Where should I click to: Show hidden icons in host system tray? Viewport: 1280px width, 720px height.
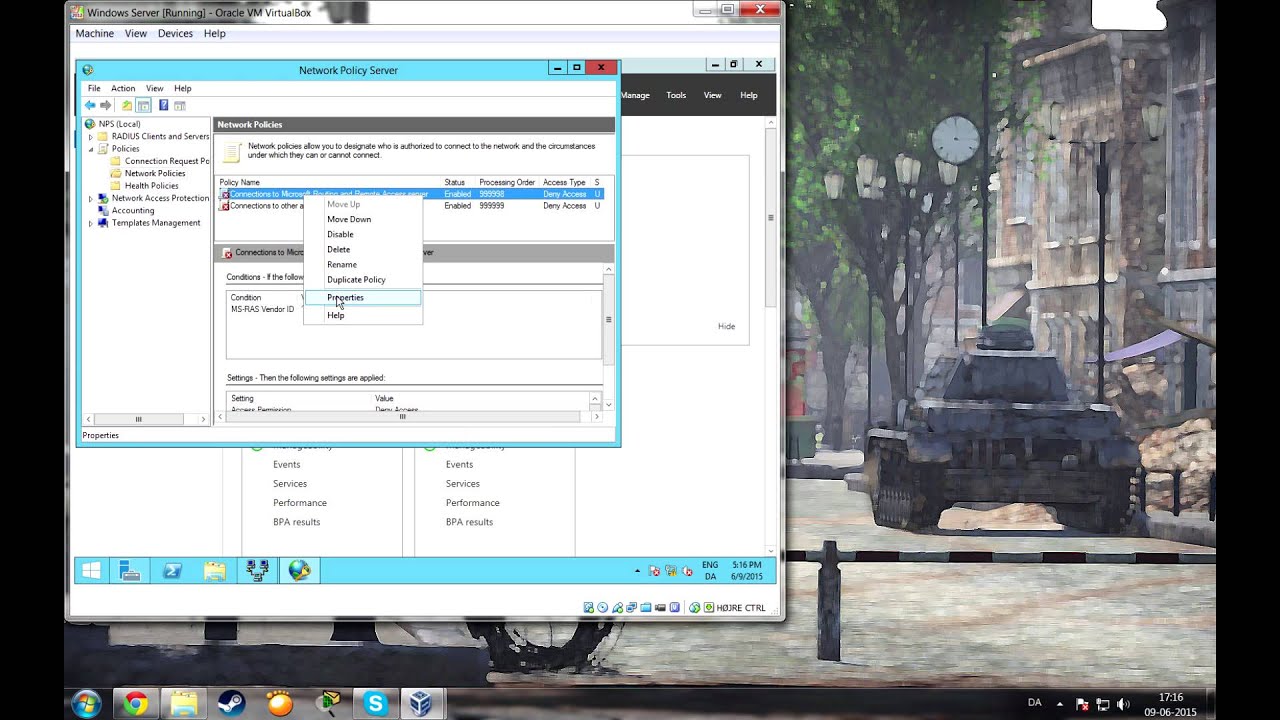[x=1060, y=704]
